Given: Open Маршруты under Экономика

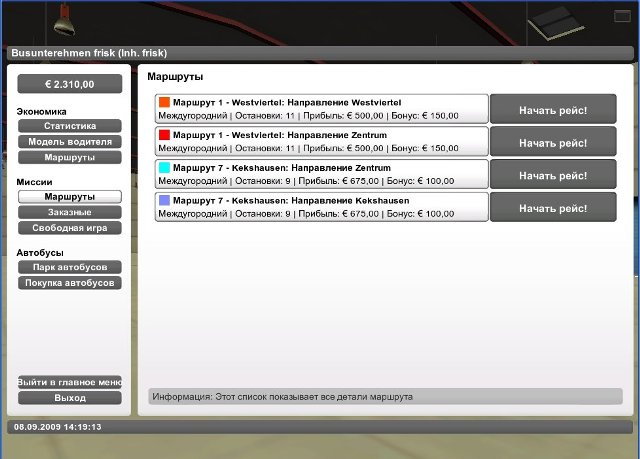Looking at the screenshot, I should tap(70, 157).
